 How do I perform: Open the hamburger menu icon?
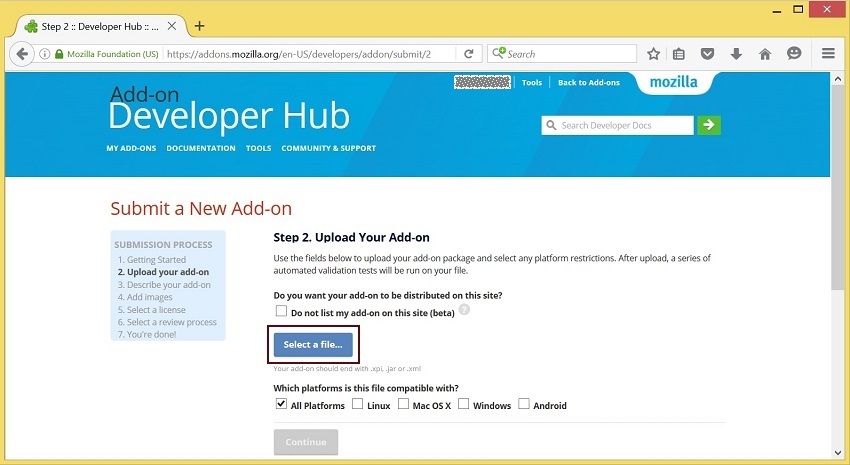click(x=828, y=53)
